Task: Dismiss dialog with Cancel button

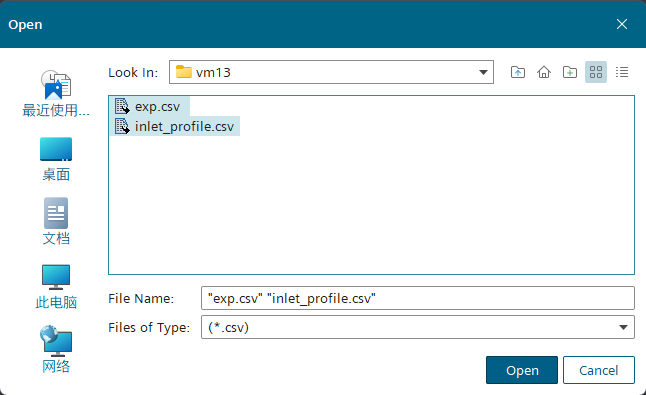Action: click(x=599, y=370)
